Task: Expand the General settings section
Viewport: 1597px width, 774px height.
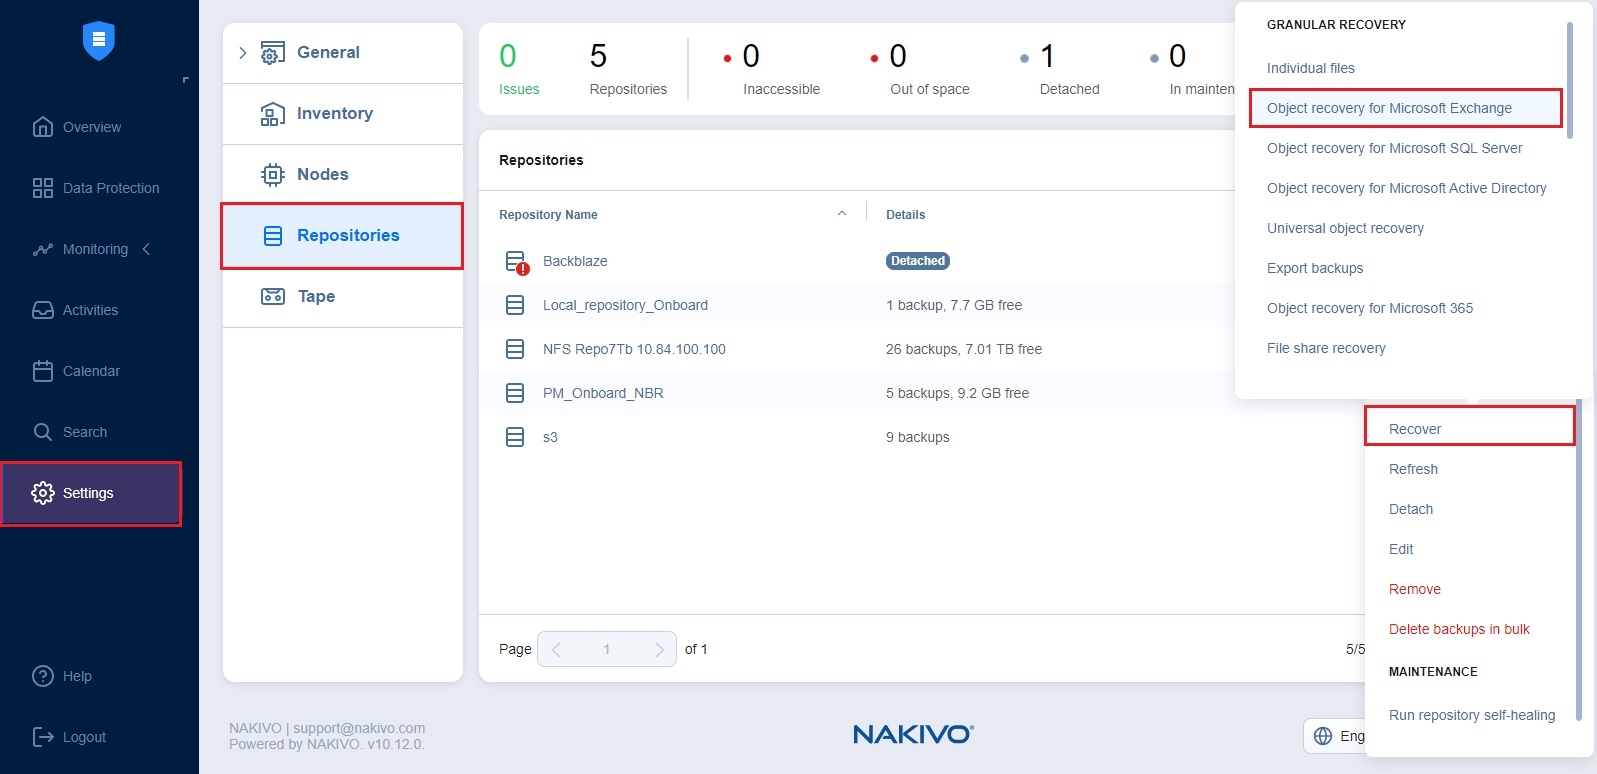Action: (x=242, y=53)
